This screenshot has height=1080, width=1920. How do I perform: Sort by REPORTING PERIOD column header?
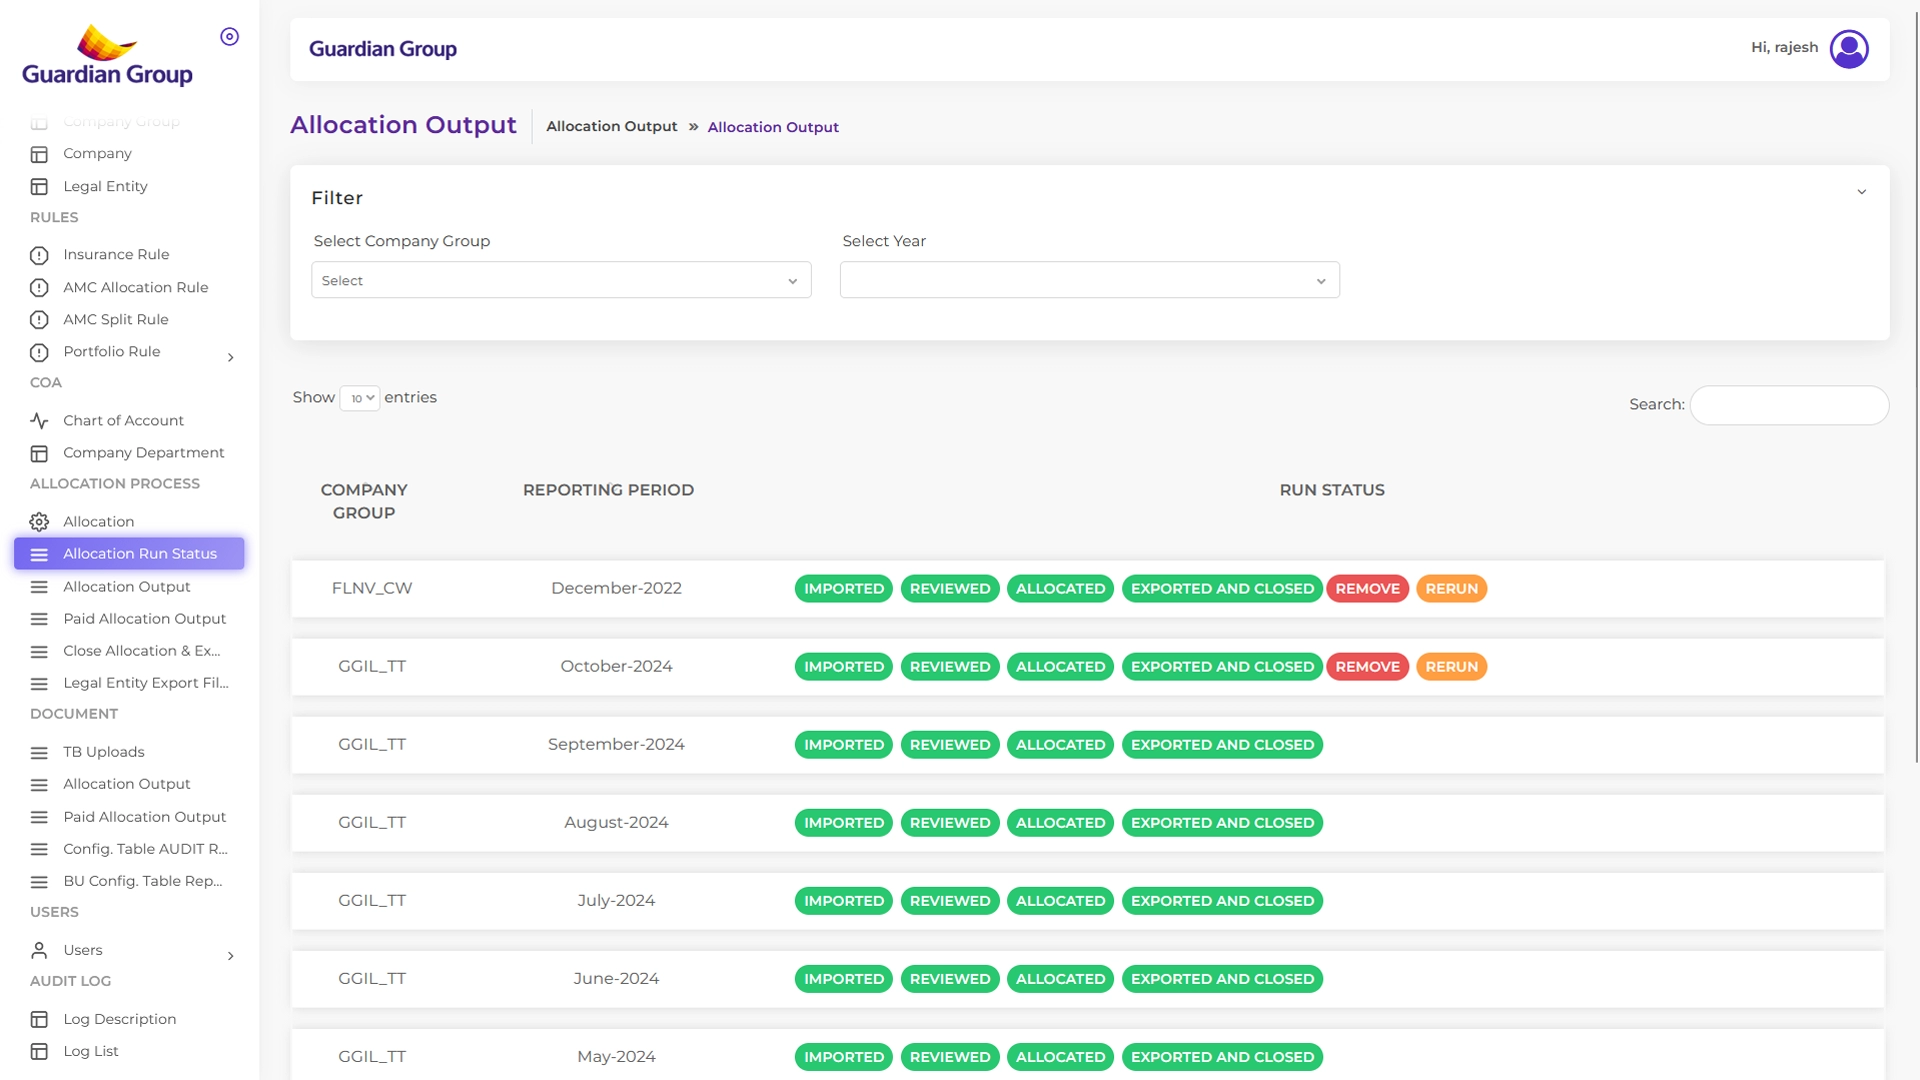tap(608, 490)
